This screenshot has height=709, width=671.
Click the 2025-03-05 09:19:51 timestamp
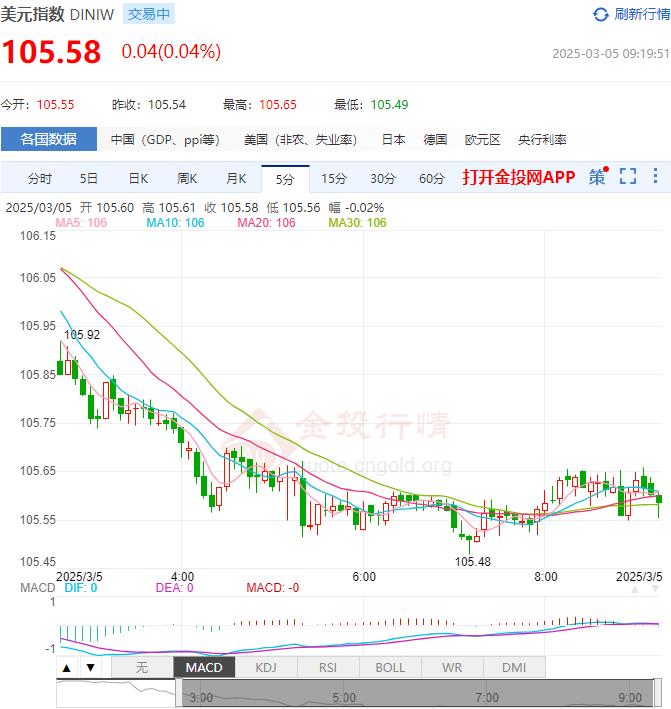(610, 54)
